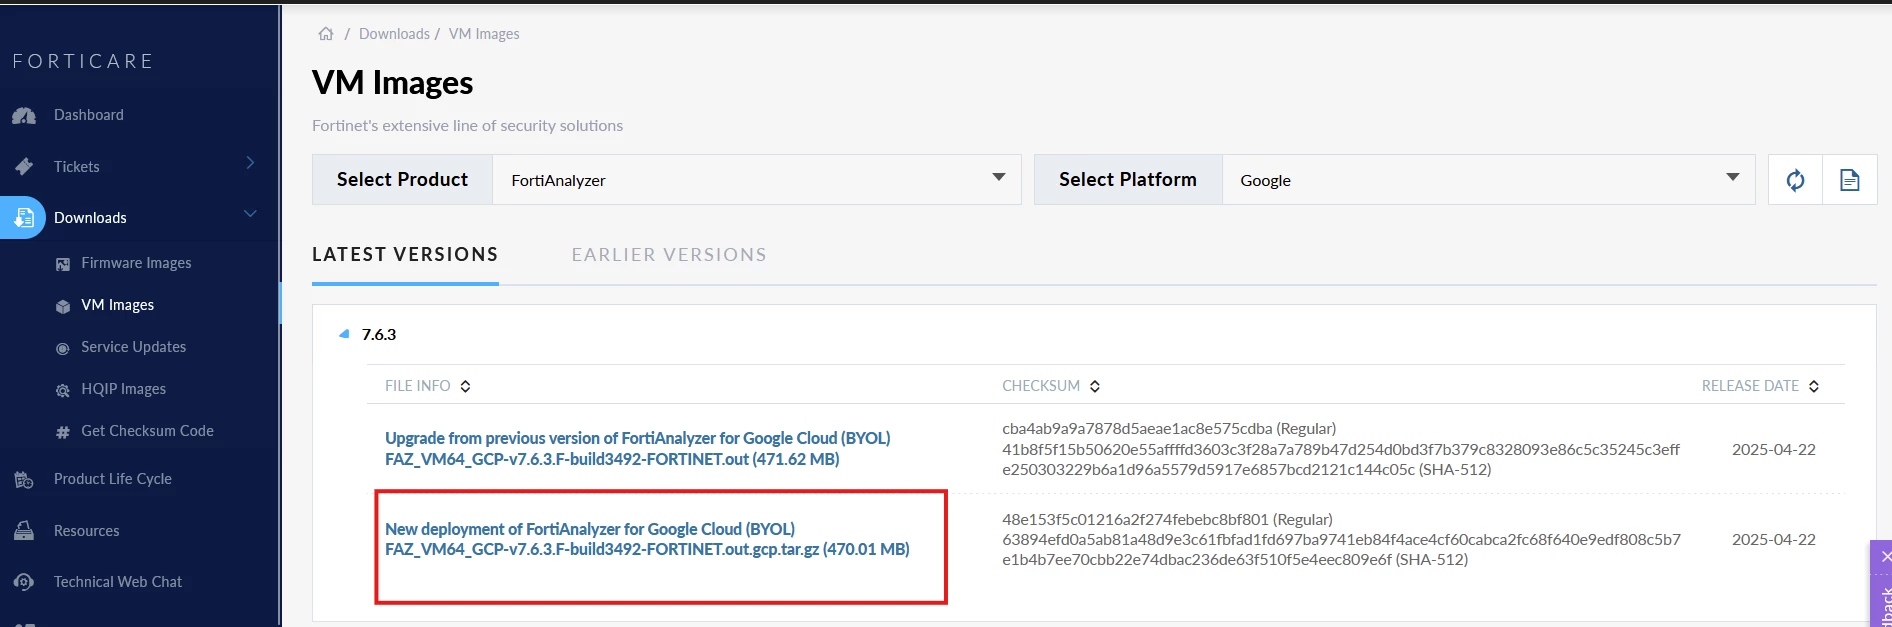The image size is (1892, 627).
Task: Sort by CHECKSUM column arrows
Action: (x=1095, y=386)
